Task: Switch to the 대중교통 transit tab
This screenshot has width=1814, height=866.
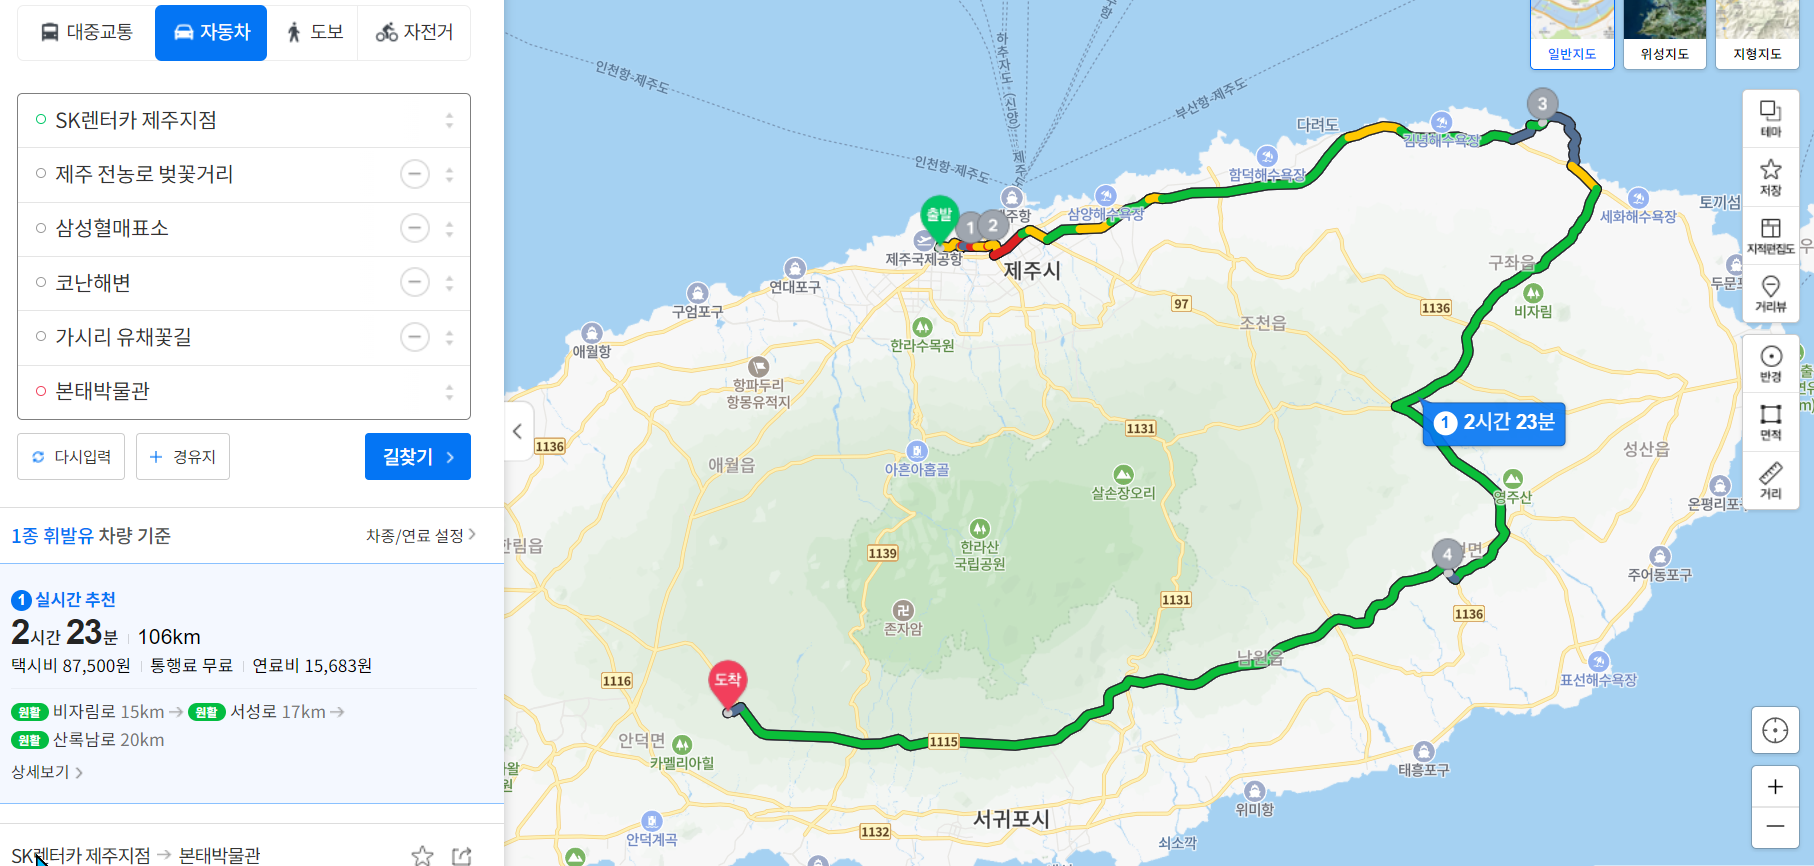Action: pyautogui.click(x=87, y=32)
